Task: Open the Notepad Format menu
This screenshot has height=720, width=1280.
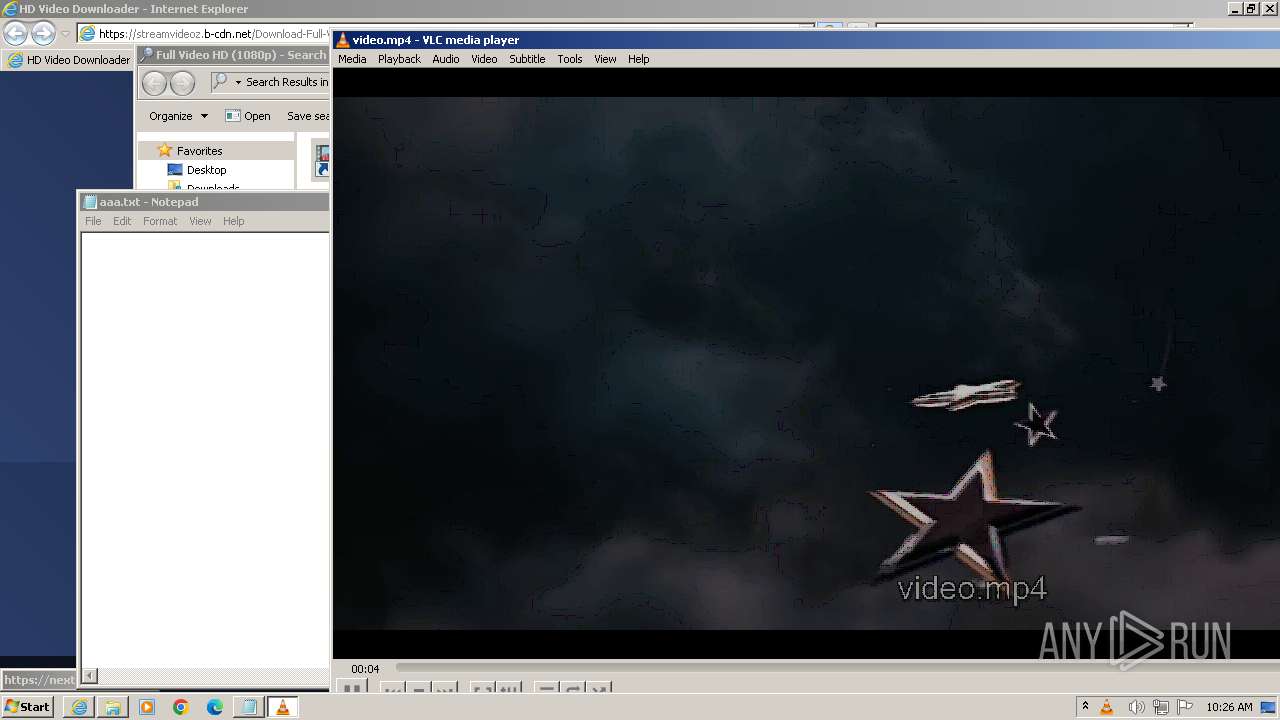Action: (160, 221)
